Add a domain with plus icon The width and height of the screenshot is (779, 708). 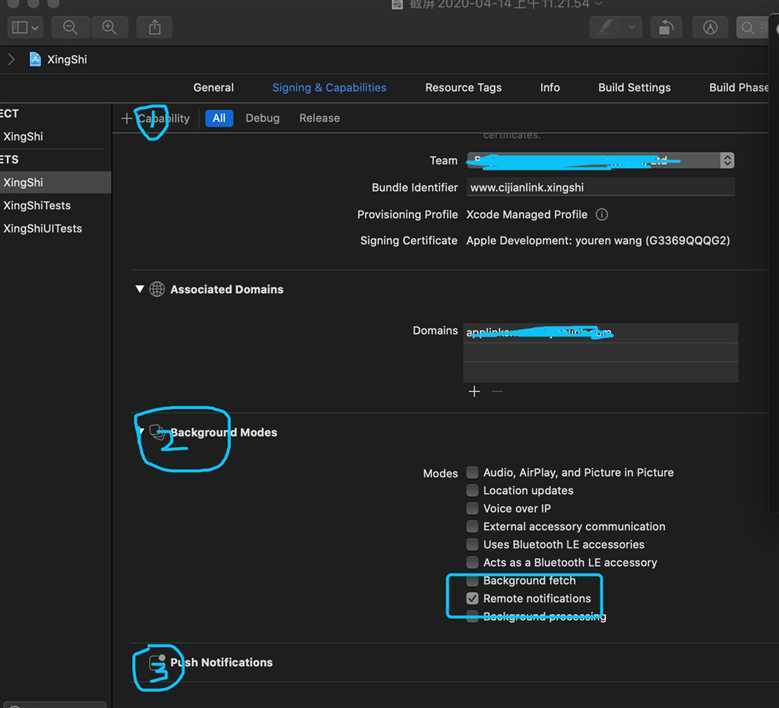(x=474, y=392)
